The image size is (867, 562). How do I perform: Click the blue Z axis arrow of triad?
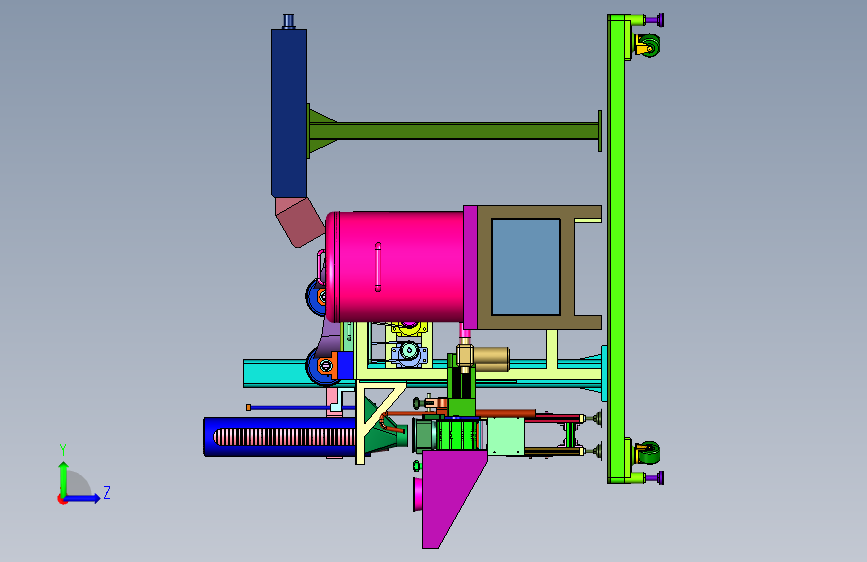[x=83, y=498]
